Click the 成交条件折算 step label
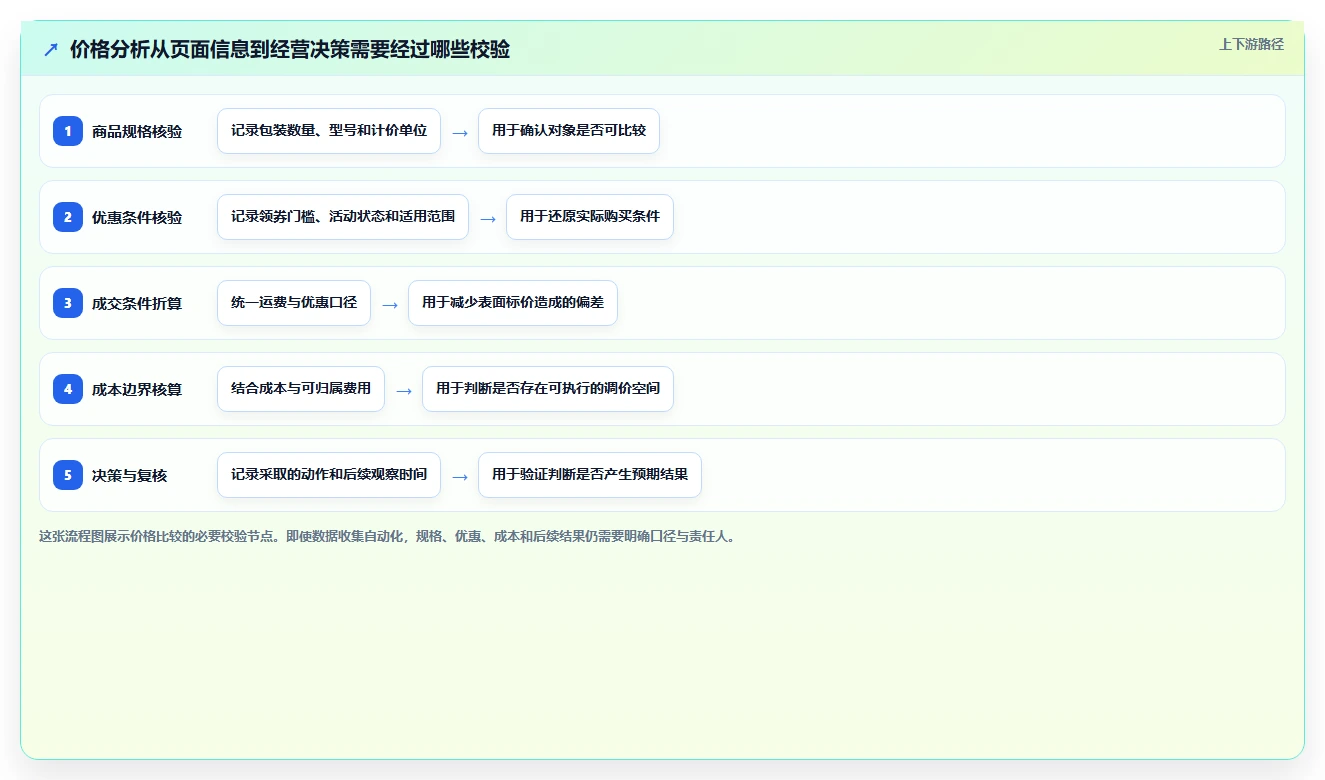The height and width of the screenshot is (780, 1325). tap(137, 303)
